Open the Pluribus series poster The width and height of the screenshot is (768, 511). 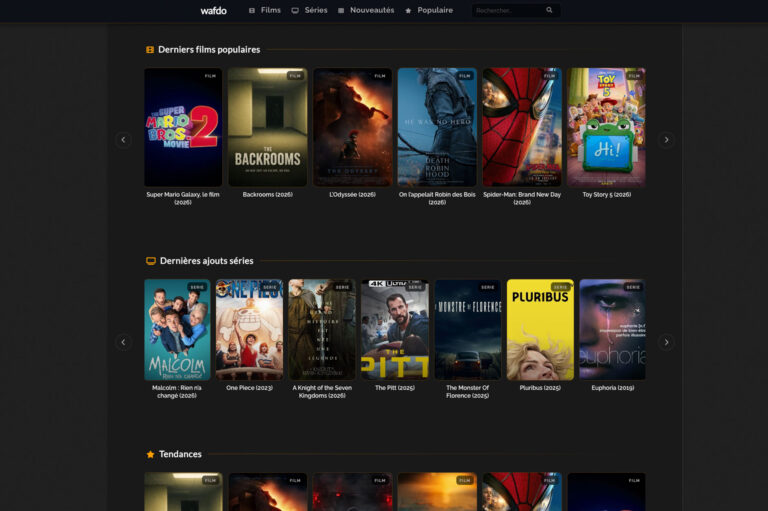[x=540, y=330]
